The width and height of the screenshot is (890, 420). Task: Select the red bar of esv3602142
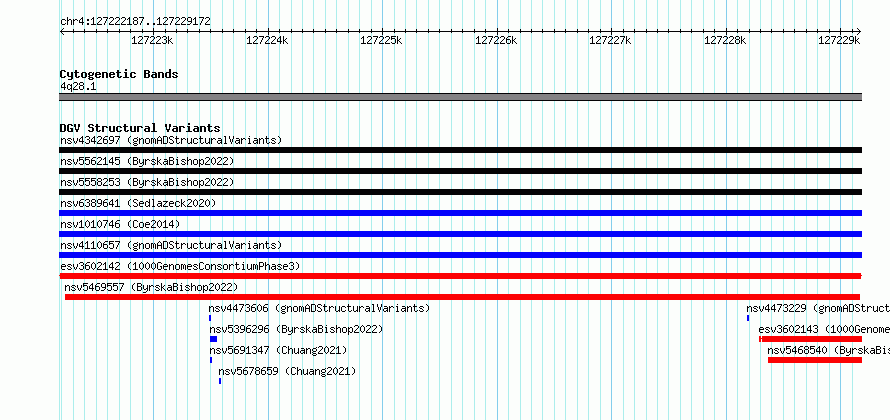coord(460,276)
